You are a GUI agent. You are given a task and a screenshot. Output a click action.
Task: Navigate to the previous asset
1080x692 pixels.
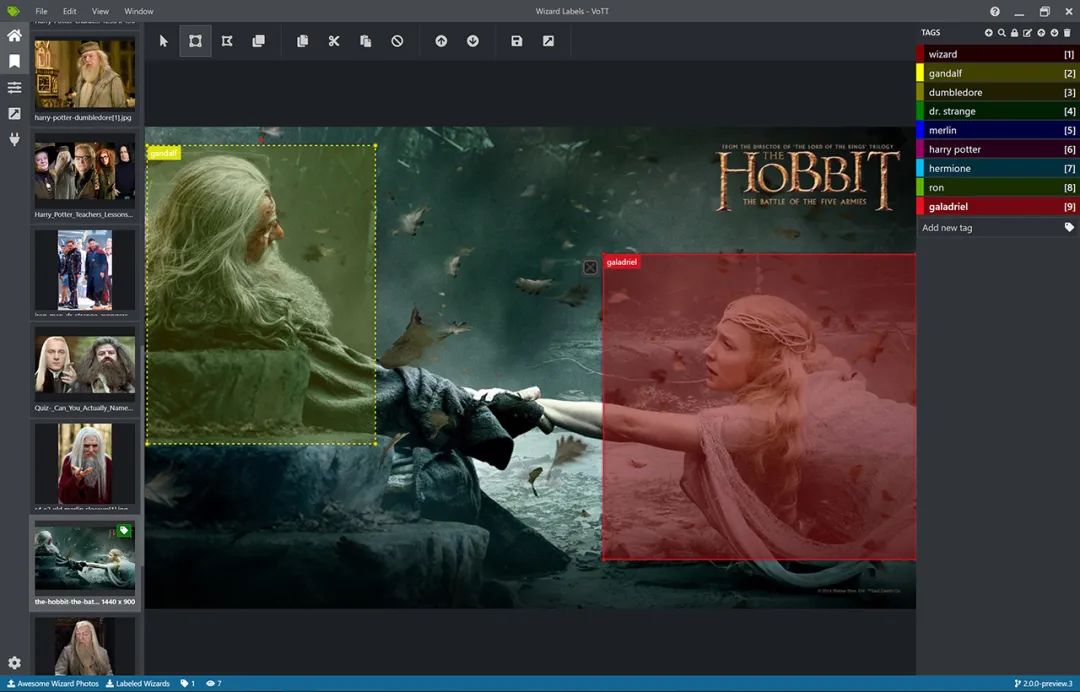[441, 41]
